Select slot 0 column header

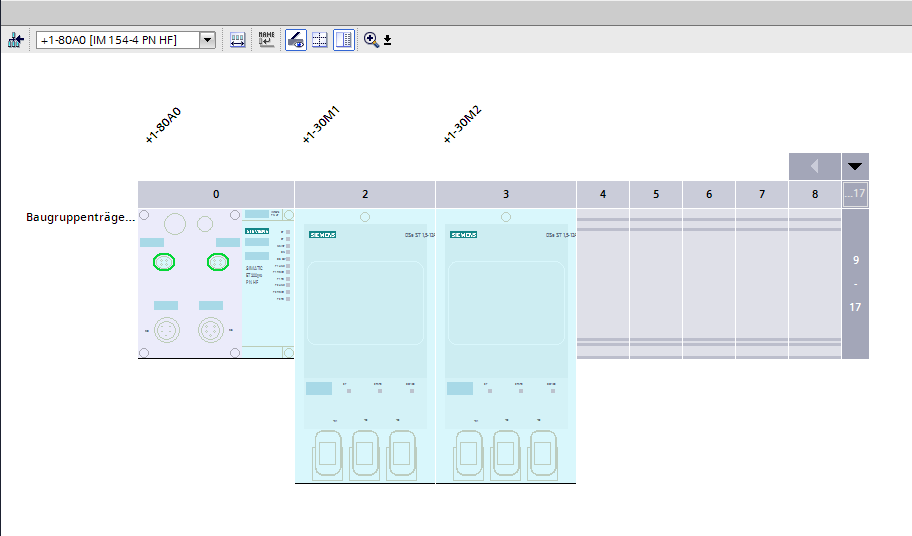216,194
